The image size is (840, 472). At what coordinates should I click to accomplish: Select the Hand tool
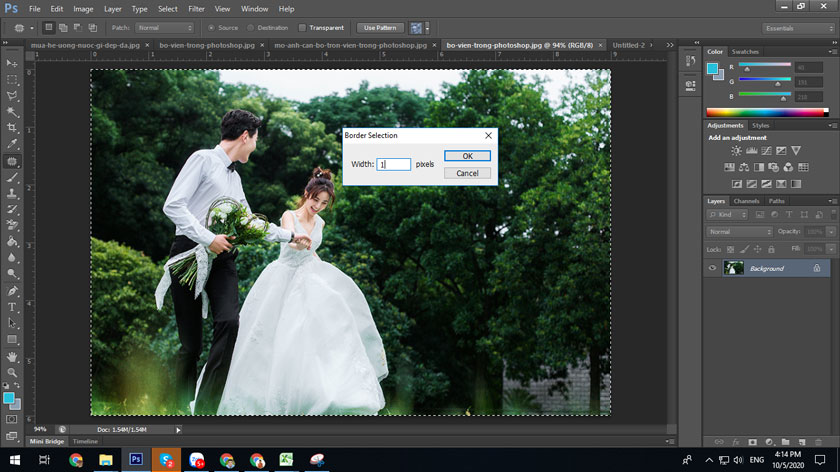coord(12,356)
